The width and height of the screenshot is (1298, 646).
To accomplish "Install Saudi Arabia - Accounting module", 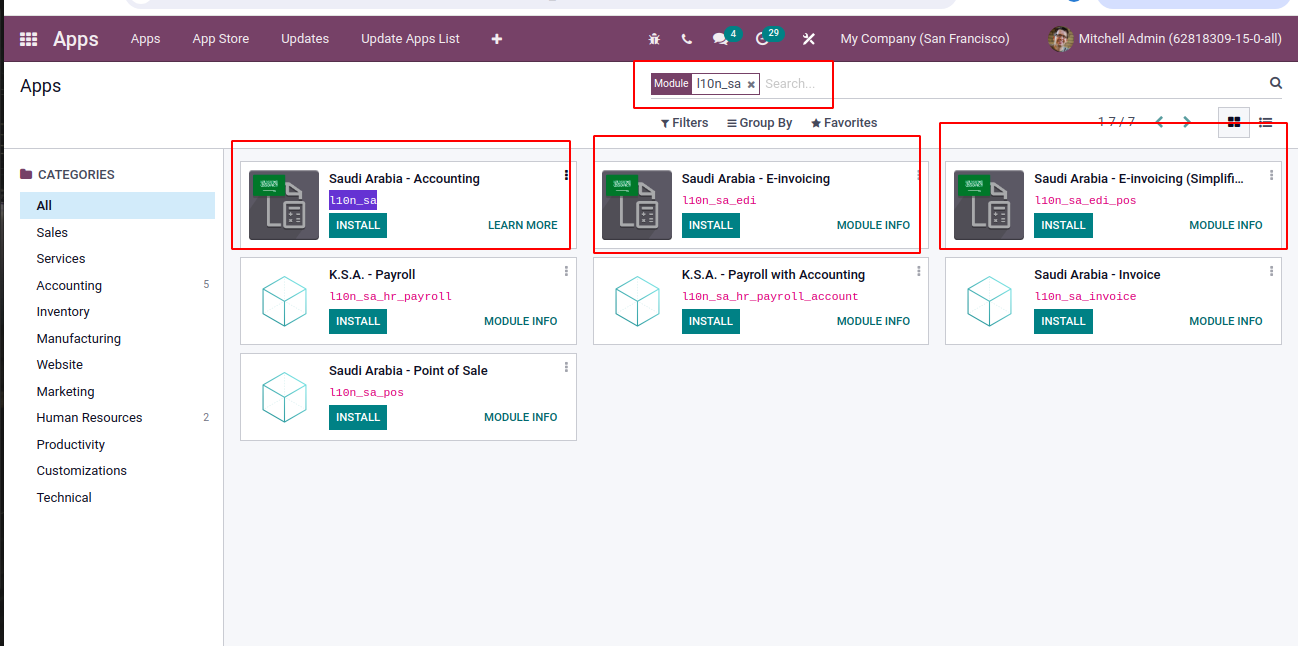I will (x=358, y=225).
